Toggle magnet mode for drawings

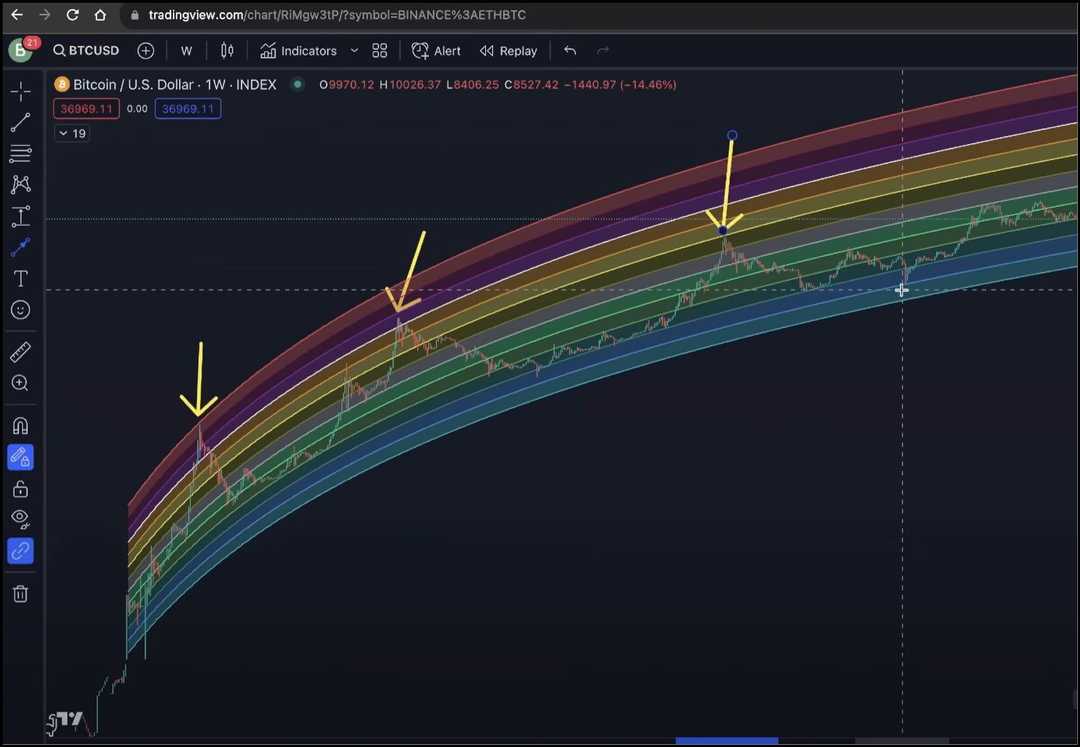20,425
